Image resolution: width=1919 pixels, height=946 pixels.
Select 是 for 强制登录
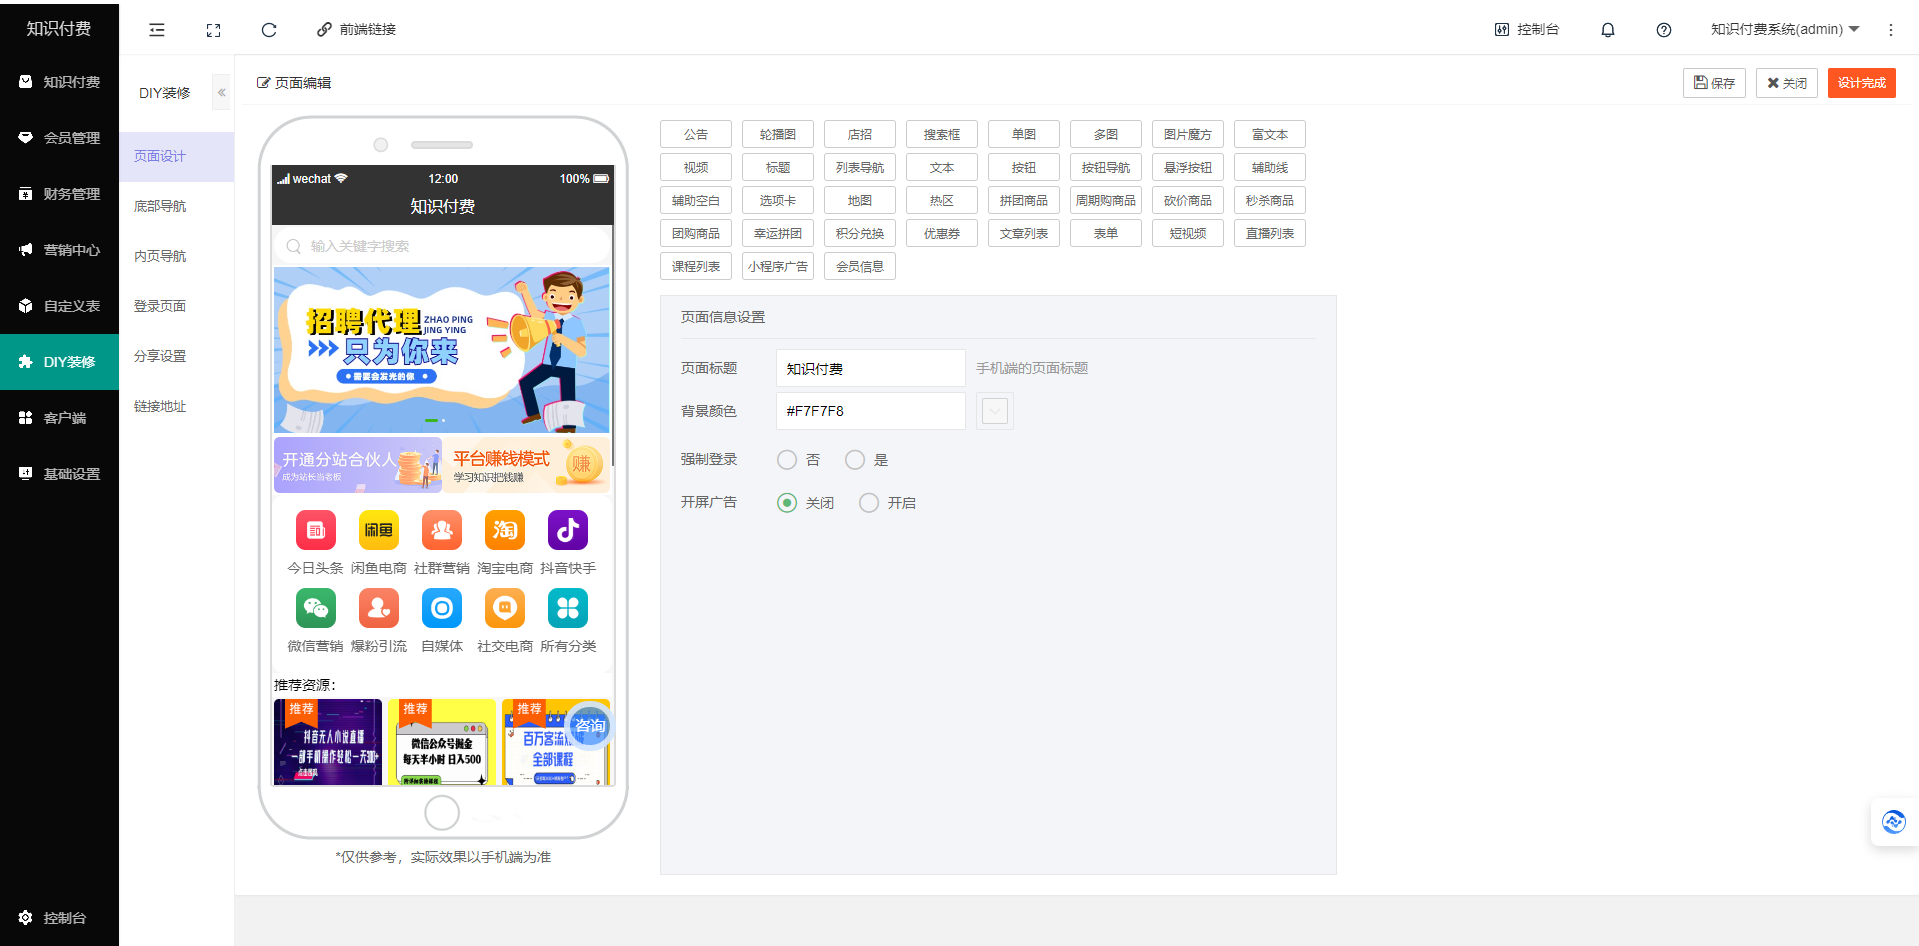855,460
